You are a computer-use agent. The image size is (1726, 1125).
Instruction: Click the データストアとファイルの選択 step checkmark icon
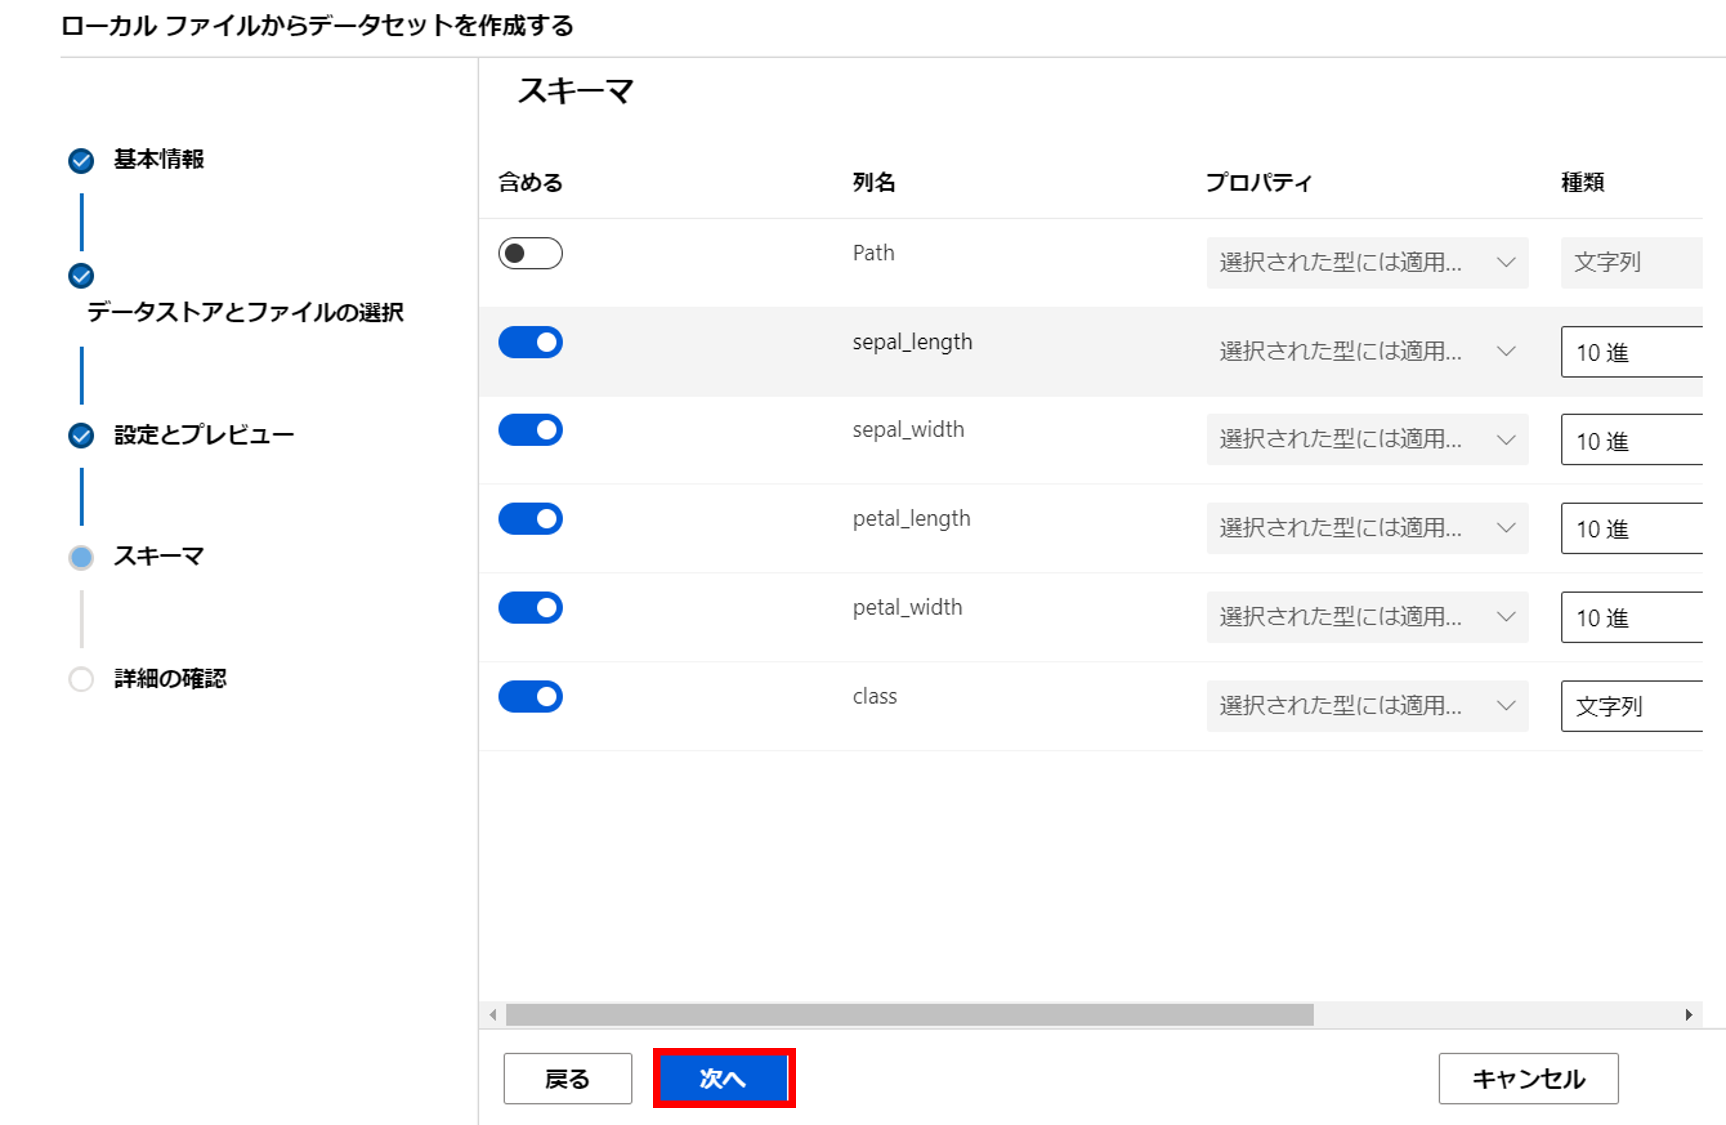pos(81,276)
